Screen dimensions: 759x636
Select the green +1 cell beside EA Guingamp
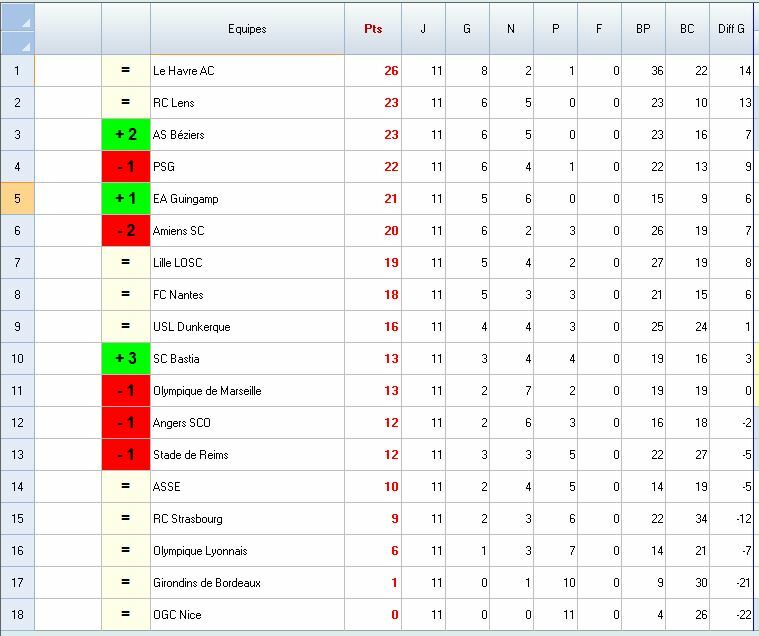[126, 199]
